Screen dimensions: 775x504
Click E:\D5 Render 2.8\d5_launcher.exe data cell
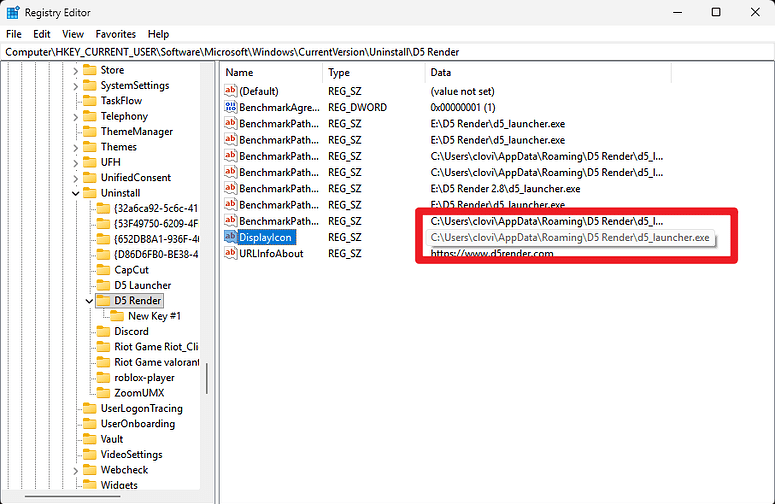pyautogui.click(x=505, y=189)
